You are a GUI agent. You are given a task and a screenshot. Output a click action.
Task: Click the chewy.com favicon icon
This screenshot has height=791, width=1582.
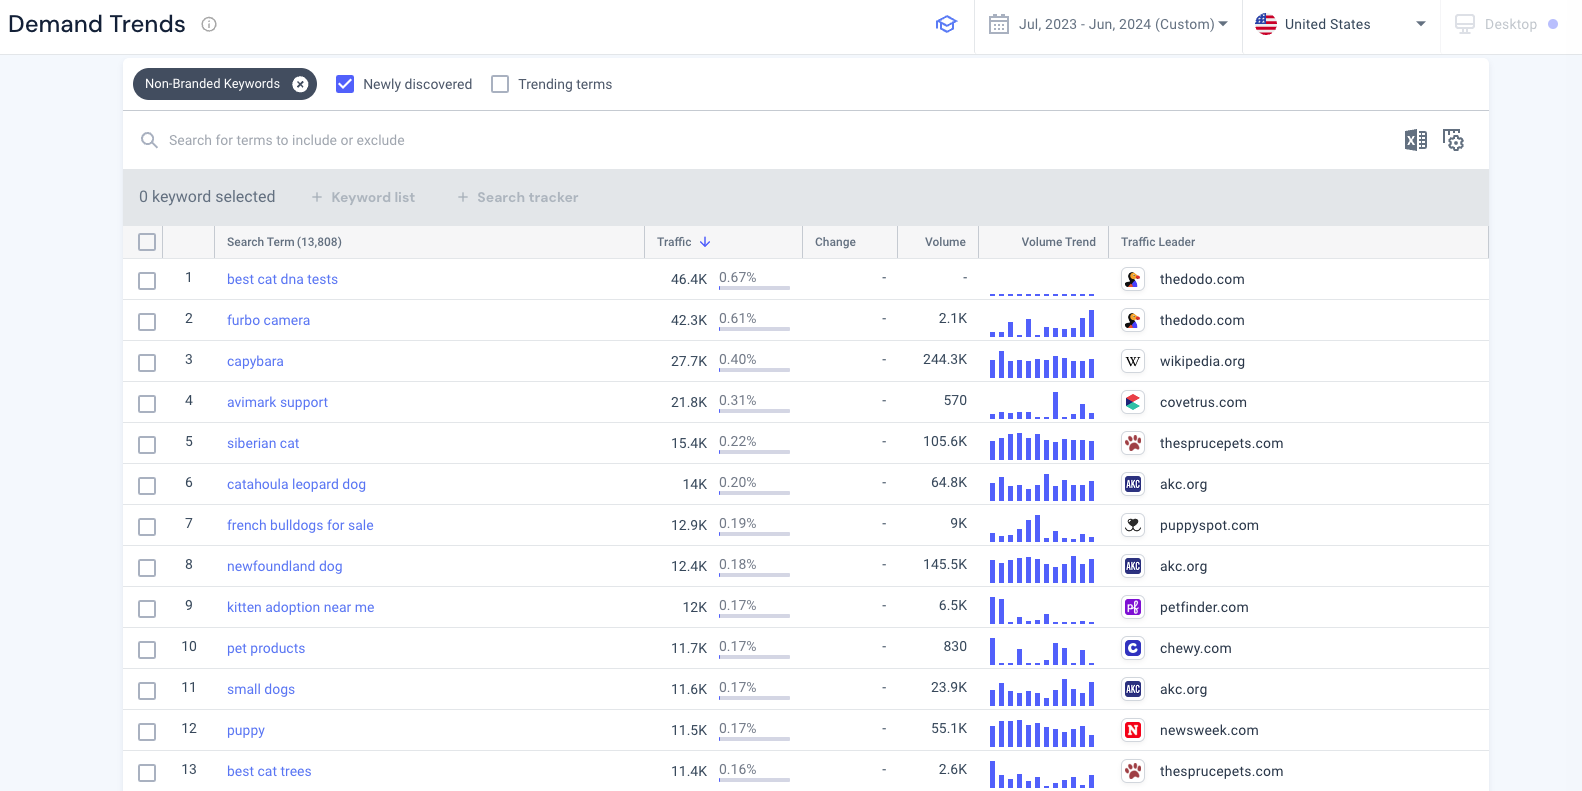point(1133,648)
